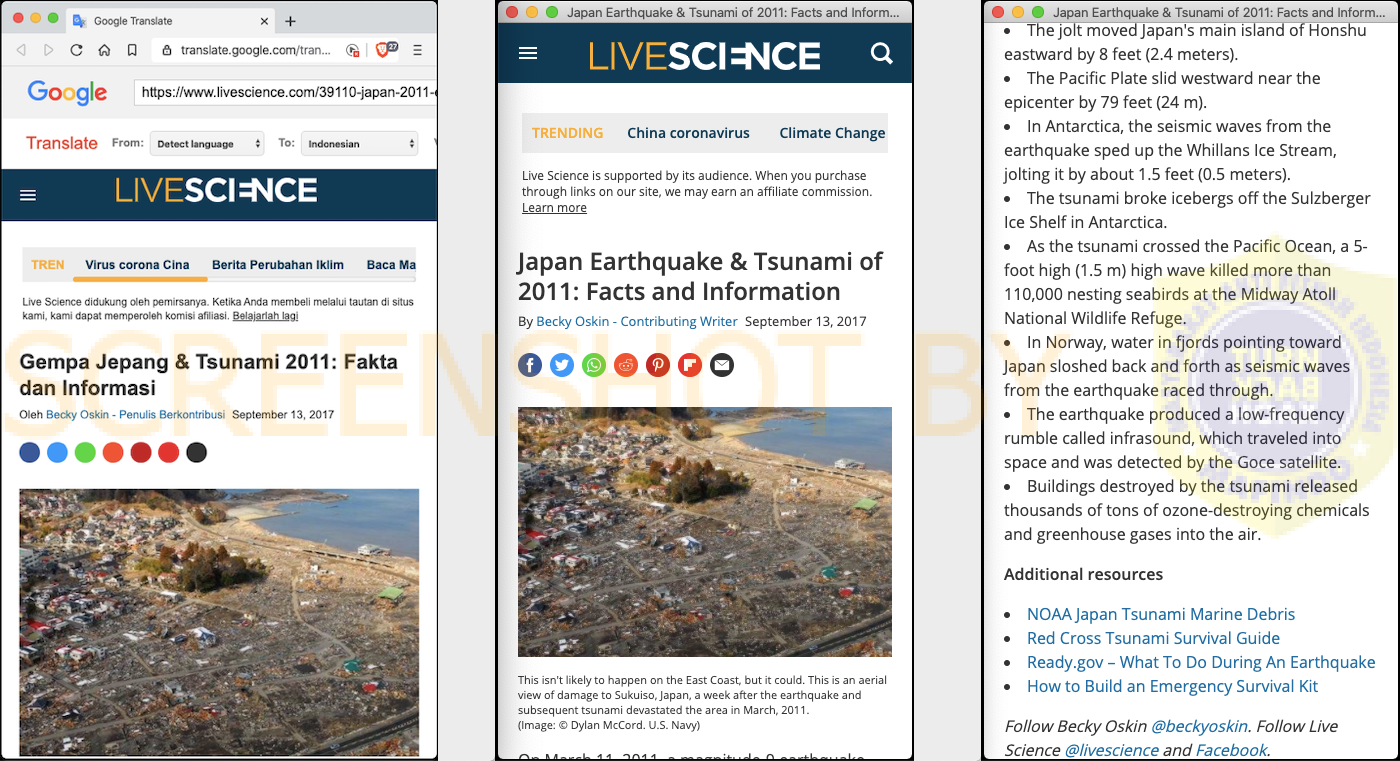
Task: Open a new browser tab
Action: point(290,21)
